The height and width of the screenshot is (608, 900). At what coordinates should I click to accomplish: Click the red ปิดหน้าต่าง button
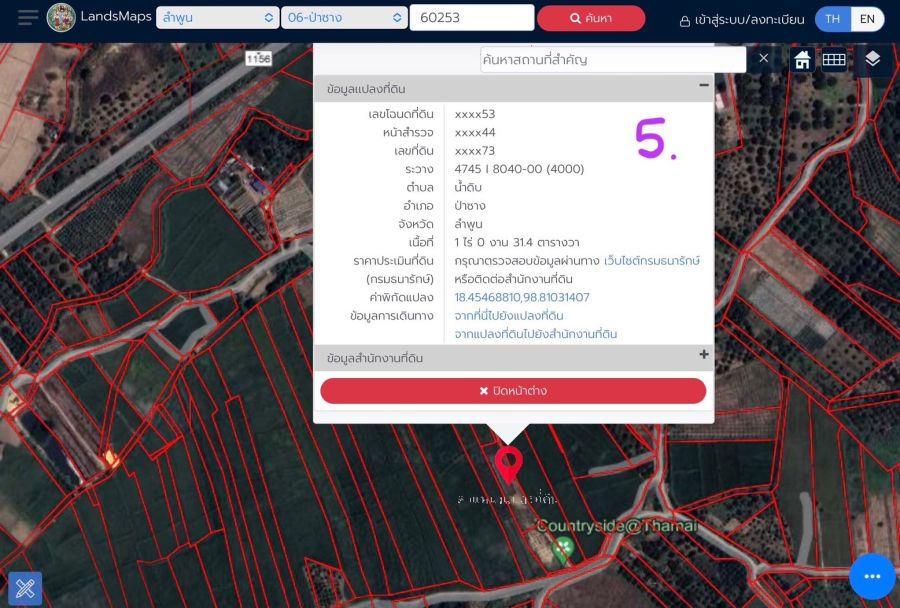point(513,391)
